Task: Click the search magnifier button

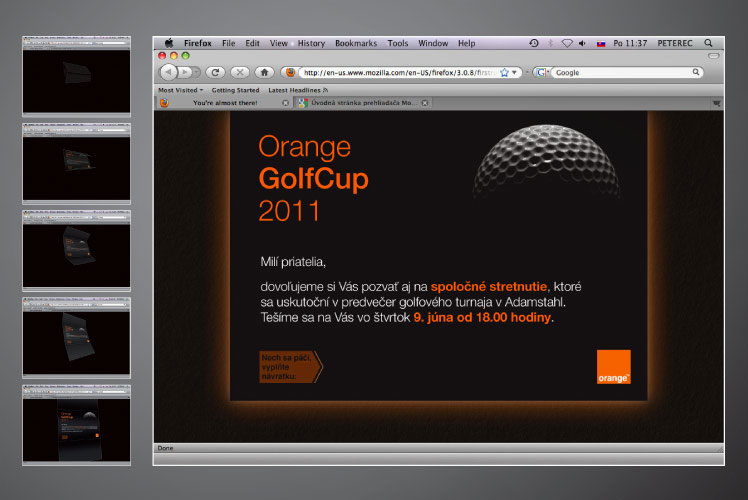Action: coord(696,72)
